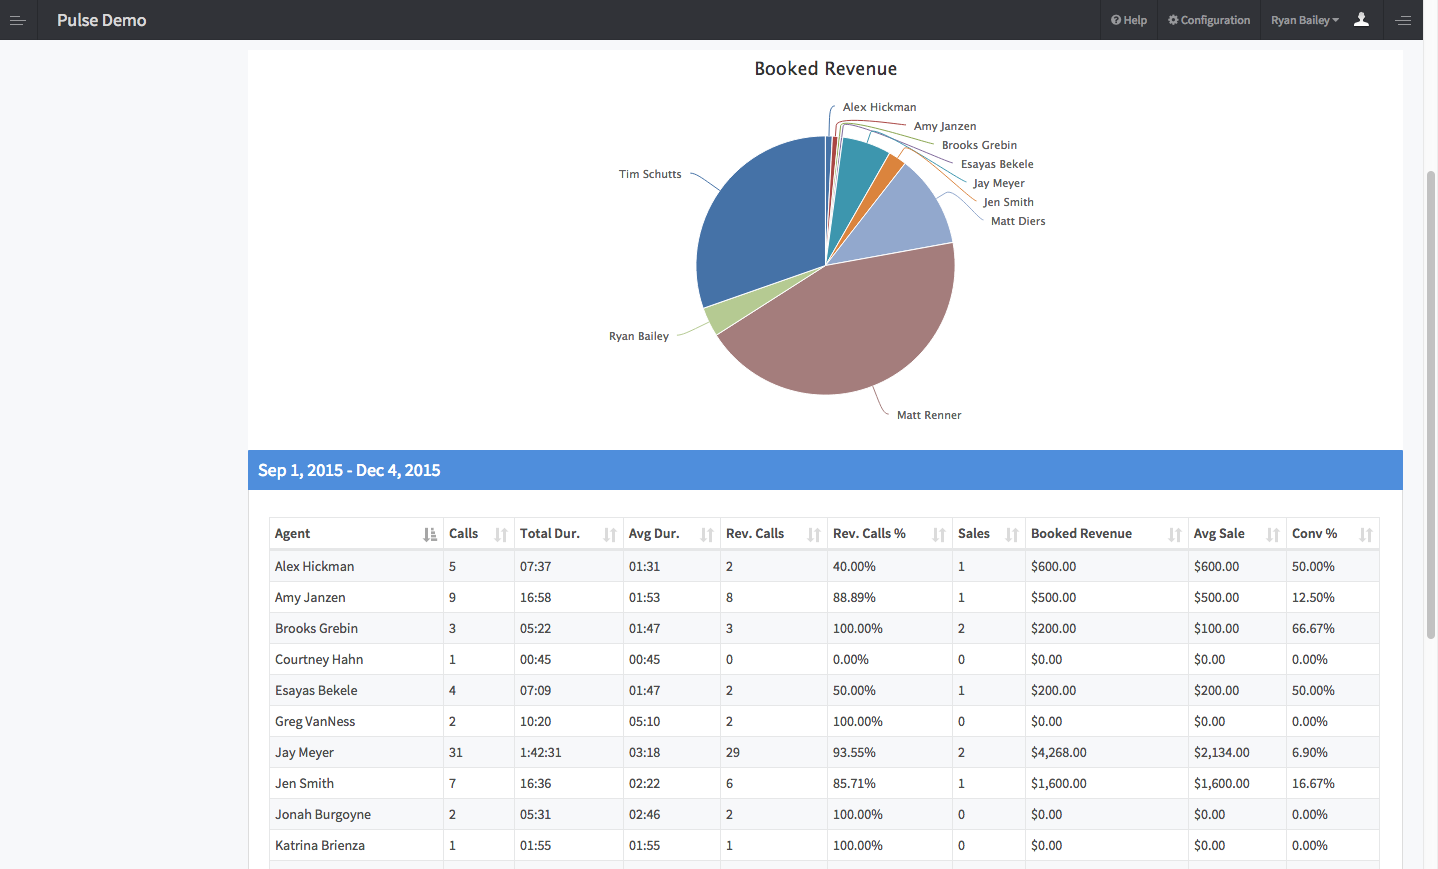Open the left navigation hamburger menu
Viewport: 1438px width, 869px height.
click(19, 20)
